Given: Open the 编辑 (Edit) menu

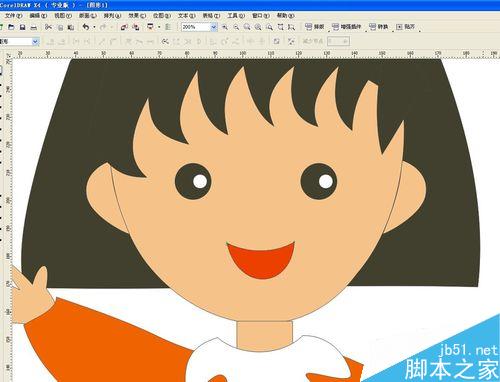Looking at the screenshot, I should pyautogui.click(x=38, y=16).
